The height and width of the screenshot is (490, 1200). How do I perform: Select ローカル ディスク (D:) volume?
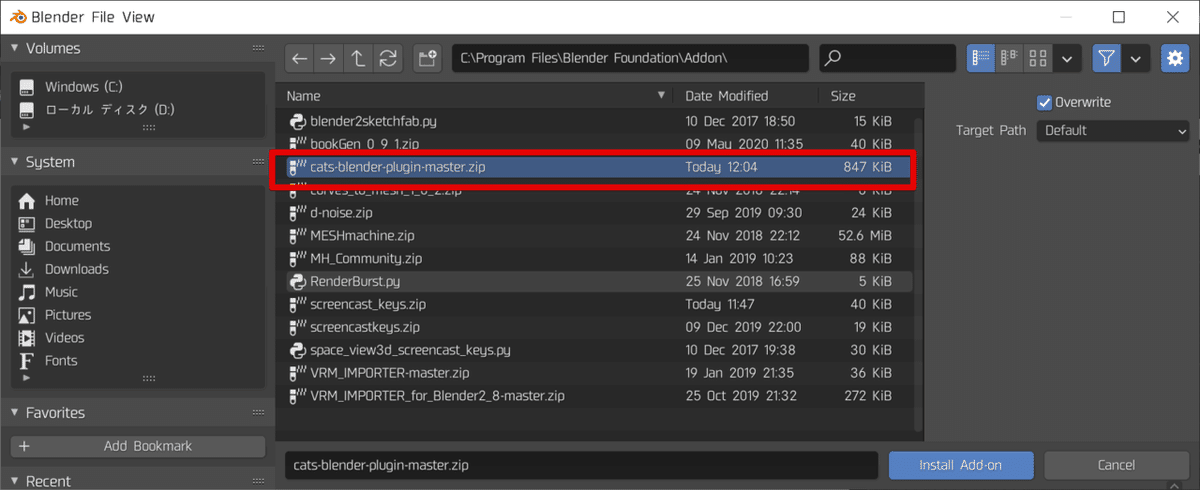137,109
